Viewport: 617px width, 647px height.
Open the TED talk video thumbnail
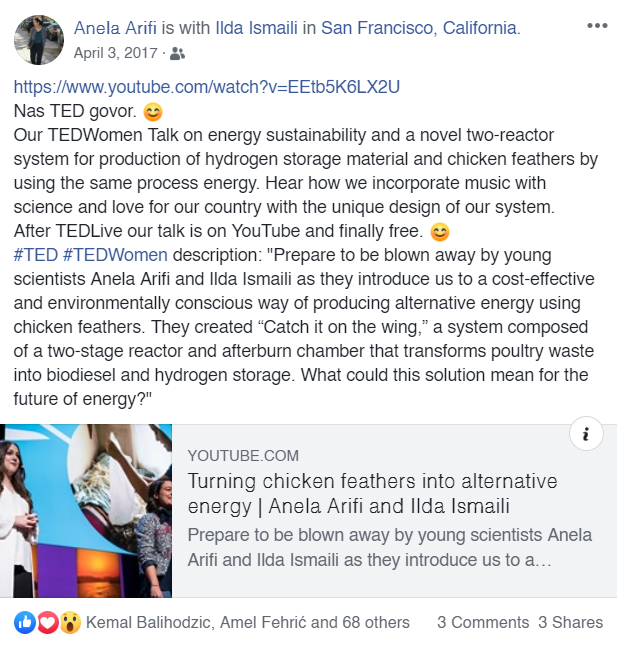click(86, 511)
